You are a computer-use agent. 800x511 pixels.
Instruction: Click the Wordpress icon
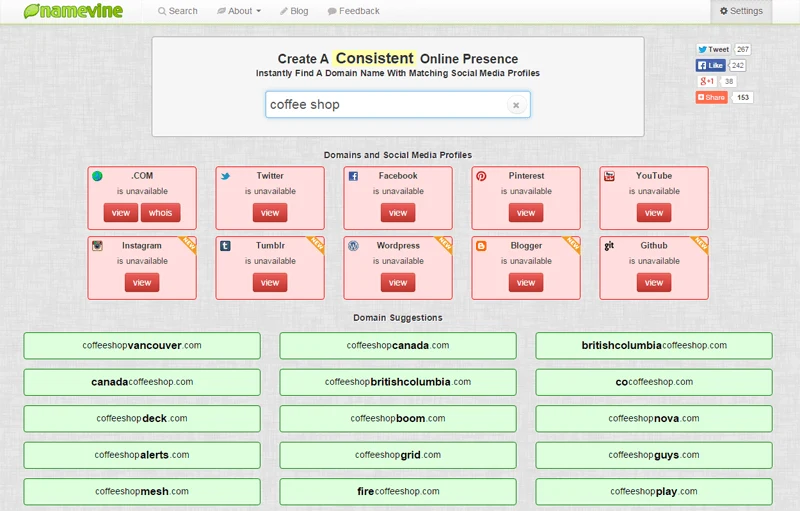point(353,246)
